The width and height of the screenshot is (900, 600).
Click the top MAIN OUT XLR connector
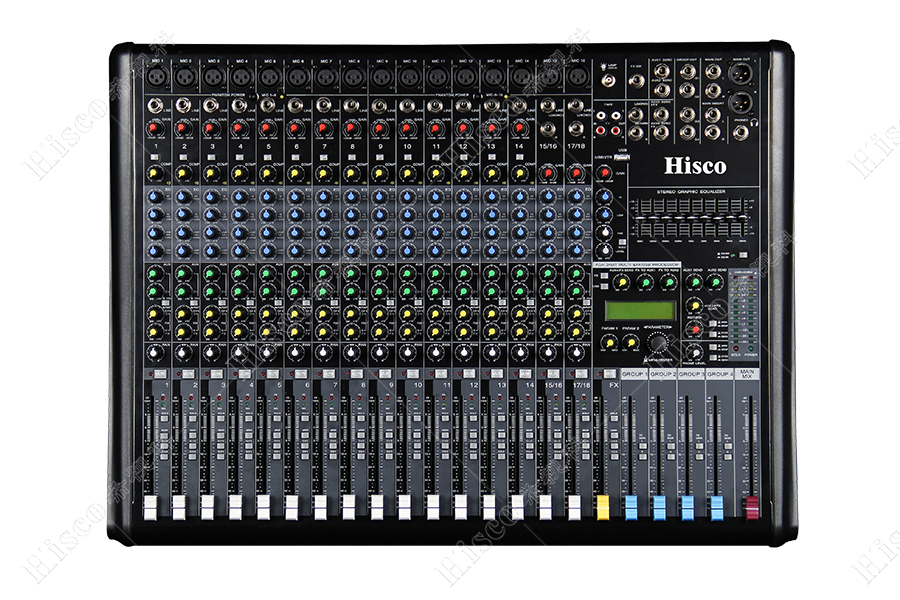(x=741, y=75)
